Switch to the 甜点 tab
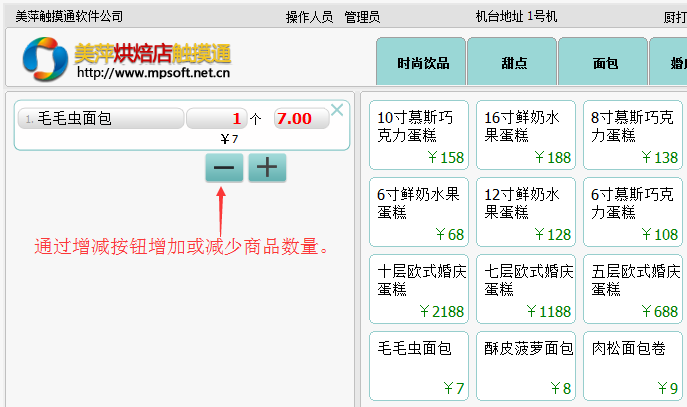Screen dimensions: 687x407 pyautogui.click(x=514, y=63)
